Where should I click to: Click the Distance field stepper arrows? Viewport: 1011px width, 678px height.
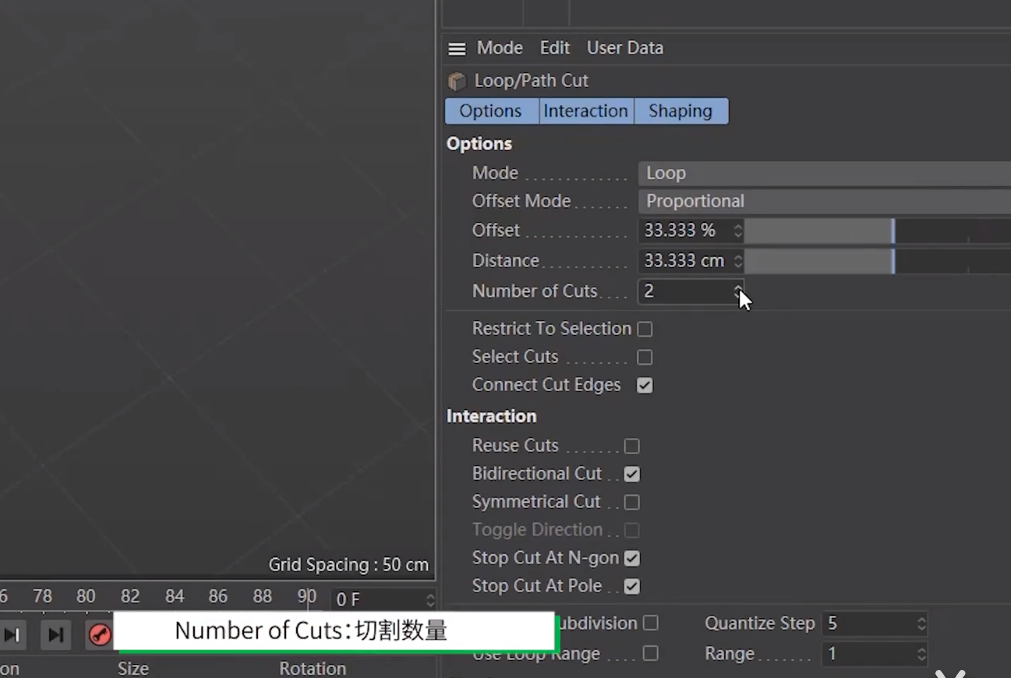[x=738, y=260]
